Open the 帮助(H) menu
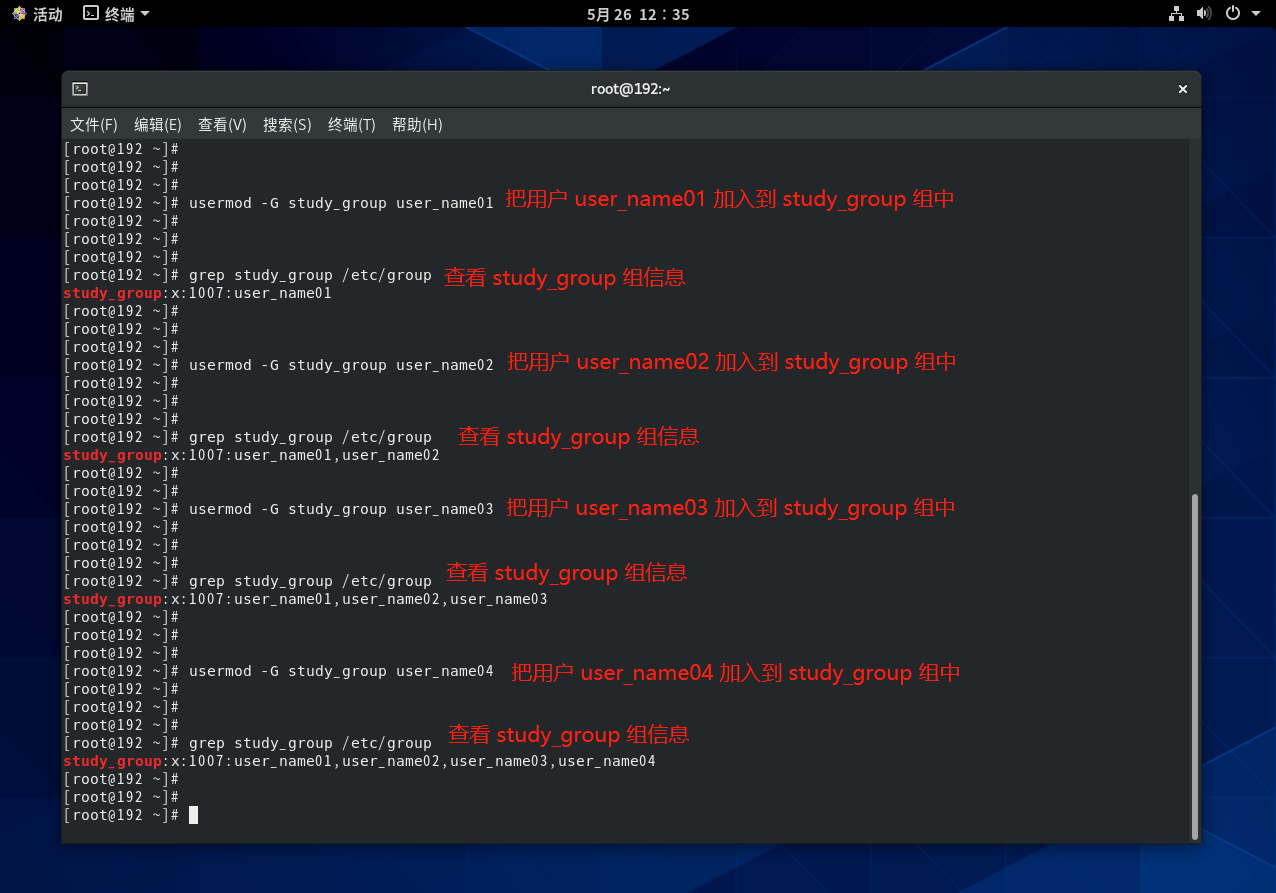 coord(417,125)
